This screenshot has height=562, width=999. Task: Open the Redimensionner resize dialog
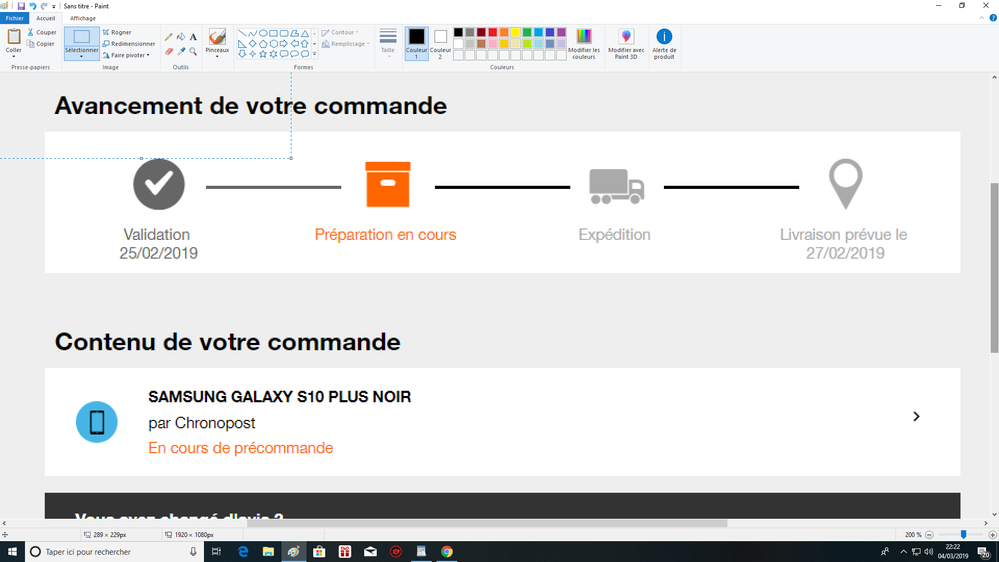pos(129,43)
